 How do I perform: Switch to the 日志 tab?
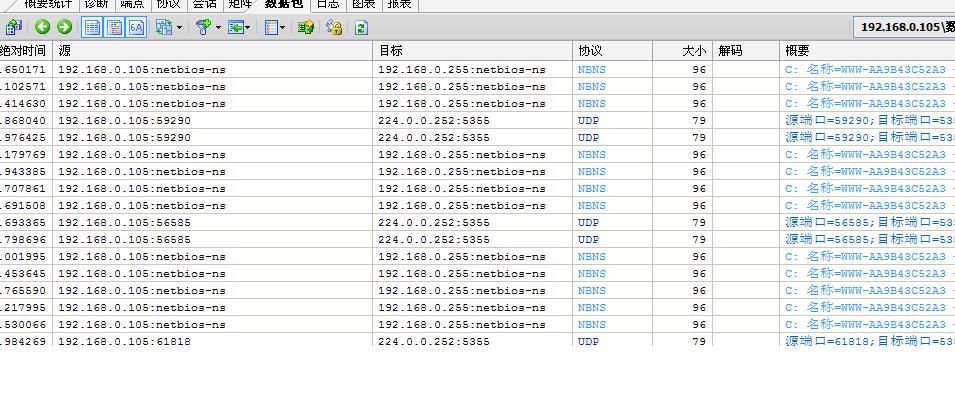(328, 4)
